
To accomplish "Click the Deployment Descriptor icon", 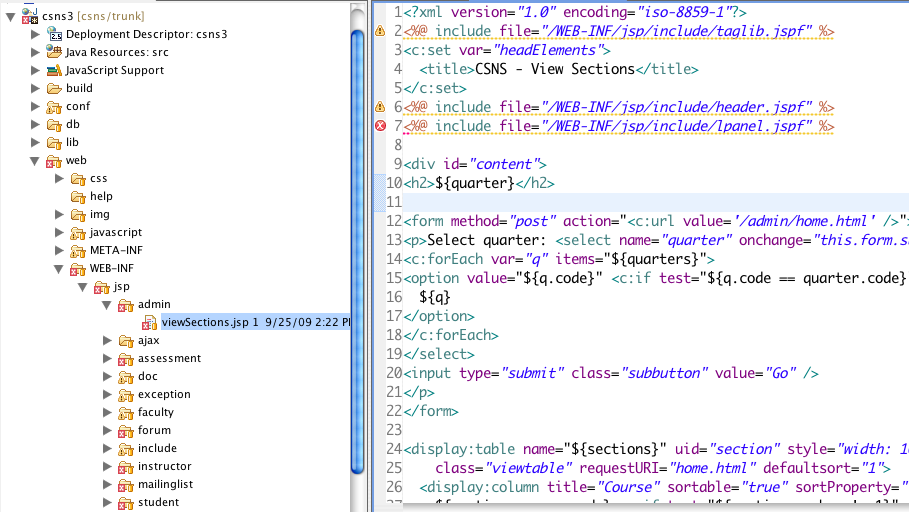I will coord(54,34).
